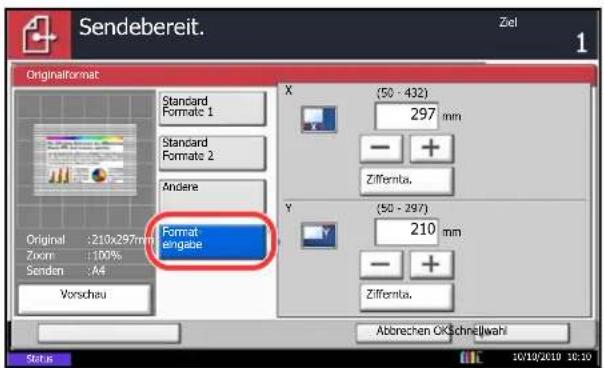Click the Original 210x297mm info text
This screenshot has height=368, width=604.
tap(89, 240)
